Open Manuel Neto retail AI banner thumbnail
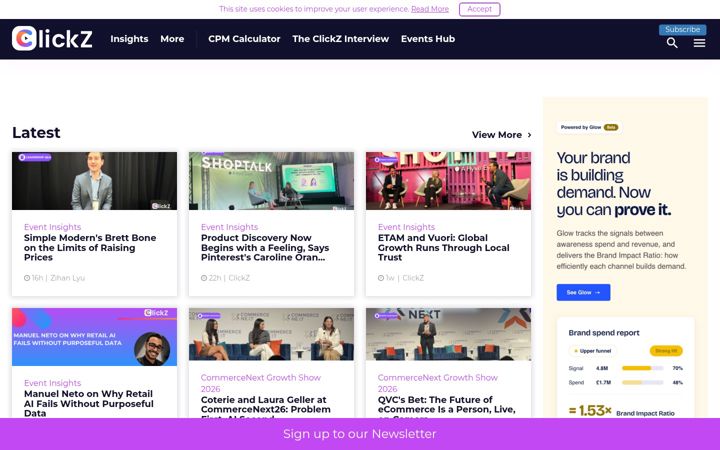The width and height of the screenshot is (720, 450). [x=94, y=337]
